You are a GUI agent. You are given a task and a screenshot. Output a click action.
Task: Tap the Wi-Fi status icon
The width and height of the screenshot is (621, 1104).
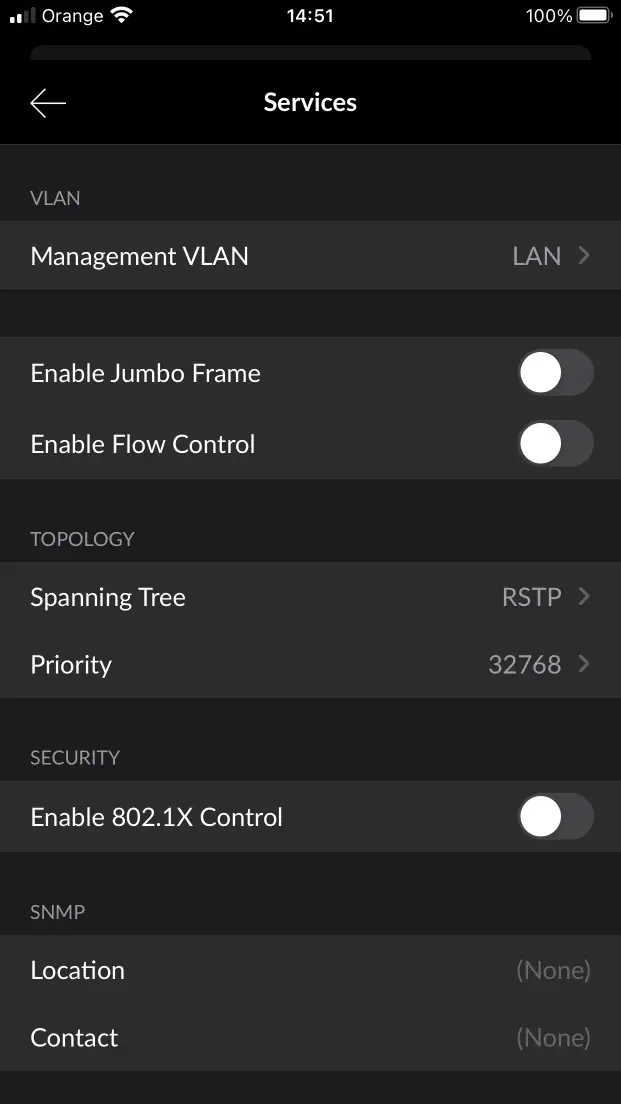(122, 16)
